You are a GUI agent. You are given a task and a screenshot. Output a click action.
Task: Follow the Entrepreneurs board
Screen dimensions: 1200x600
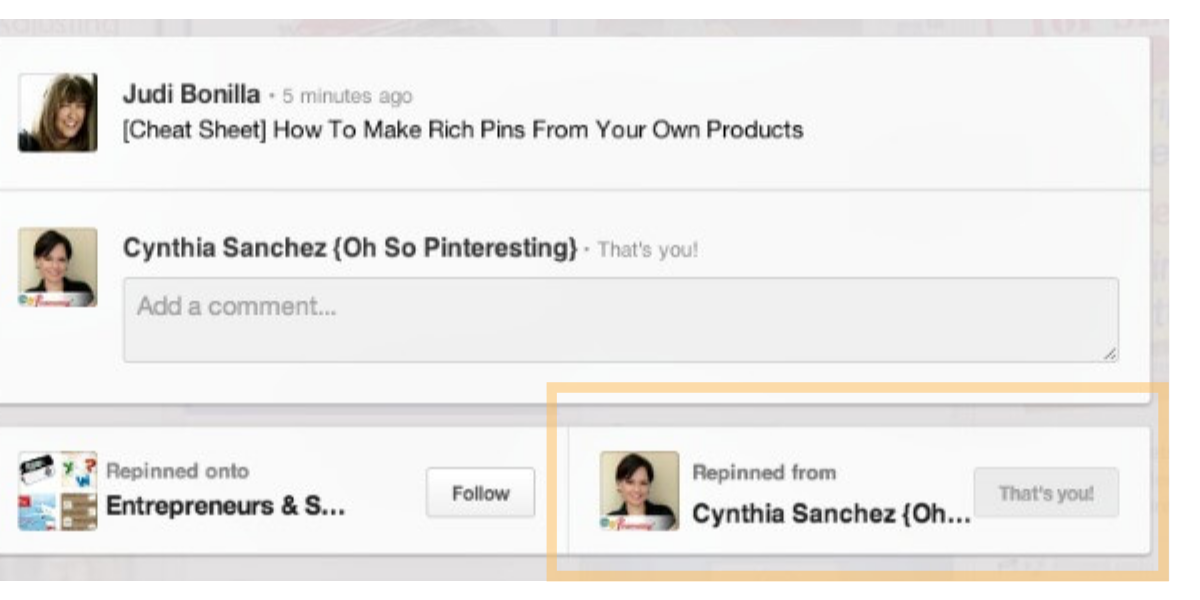click(x=480, y=493)
